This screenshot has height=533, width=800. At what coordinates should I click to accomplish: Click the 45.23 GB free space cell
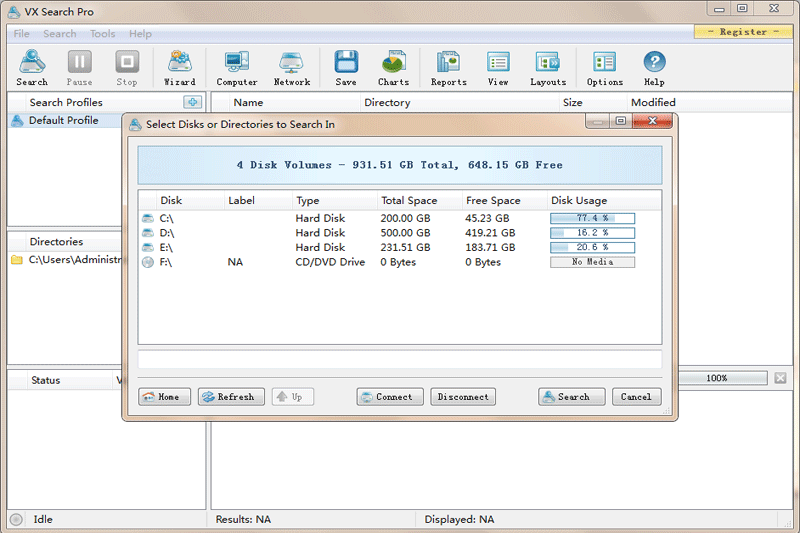tap(487, 218)
